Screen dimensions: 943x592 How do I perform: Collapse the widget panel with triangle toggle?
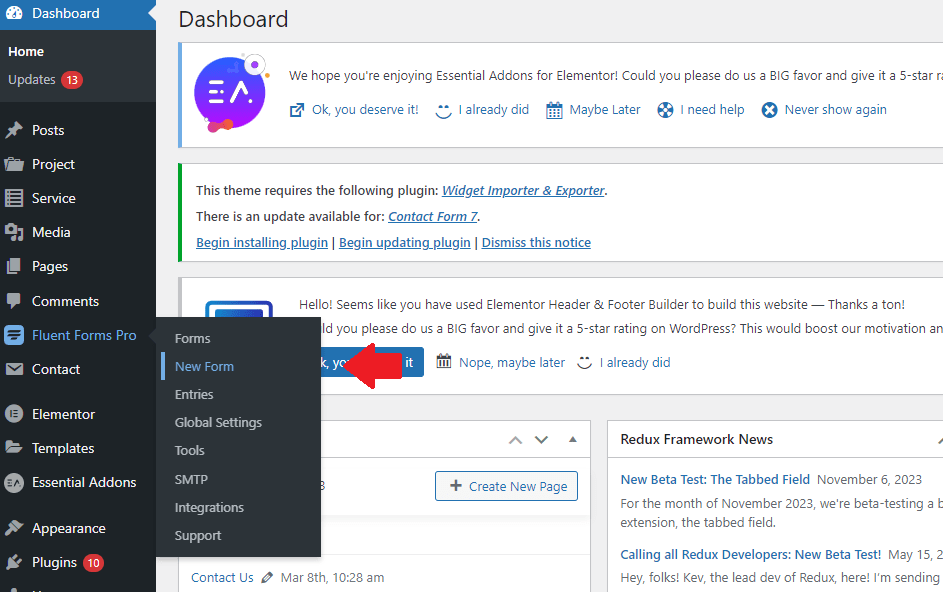573,439
